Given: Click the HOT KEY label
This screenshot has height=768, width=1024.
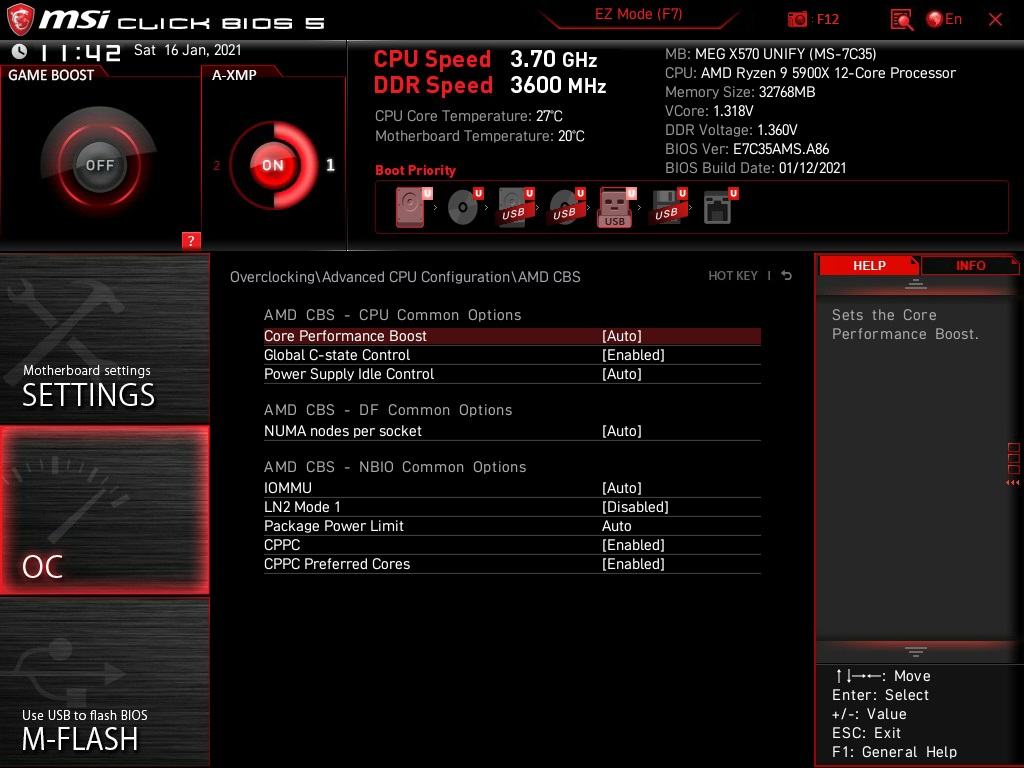Looking at the screenshot, I should tap(733, 276).
